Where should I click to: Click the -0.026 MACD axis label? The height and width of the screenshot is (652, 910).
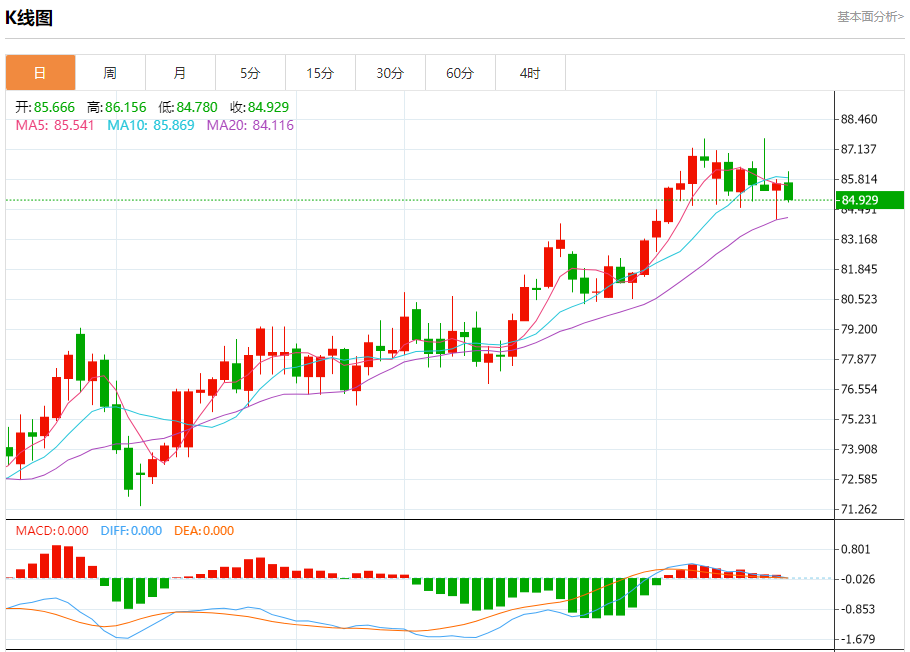point(858,579)
